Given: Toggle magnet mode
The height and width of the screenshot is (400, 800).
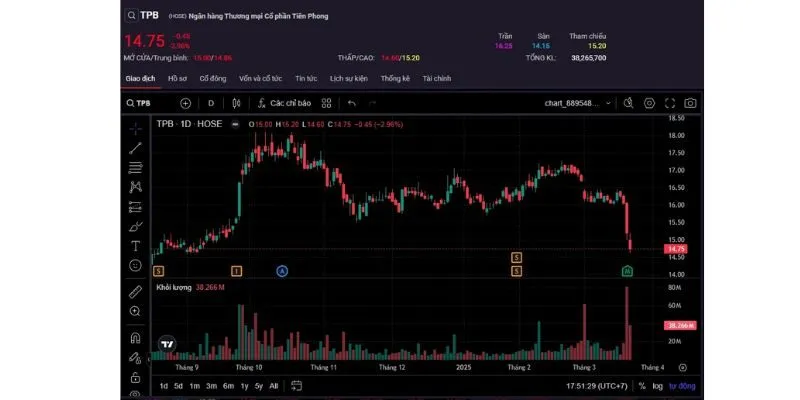Looking at the screenshot, I should pyautogui.click(x=135, y=338).
